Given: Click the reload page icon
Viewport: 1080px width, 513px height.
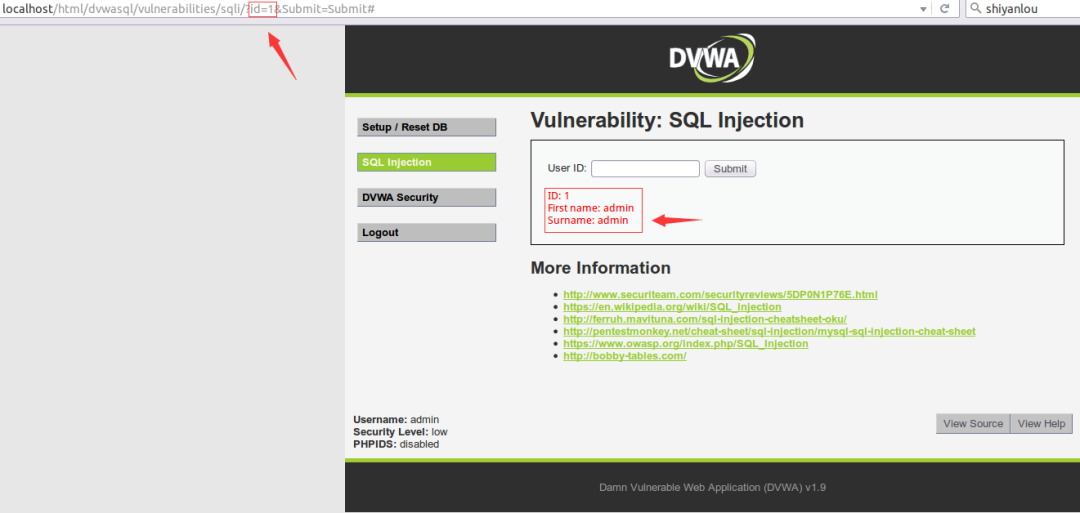Looking at the screenshot, I should (x=944, y=9).
